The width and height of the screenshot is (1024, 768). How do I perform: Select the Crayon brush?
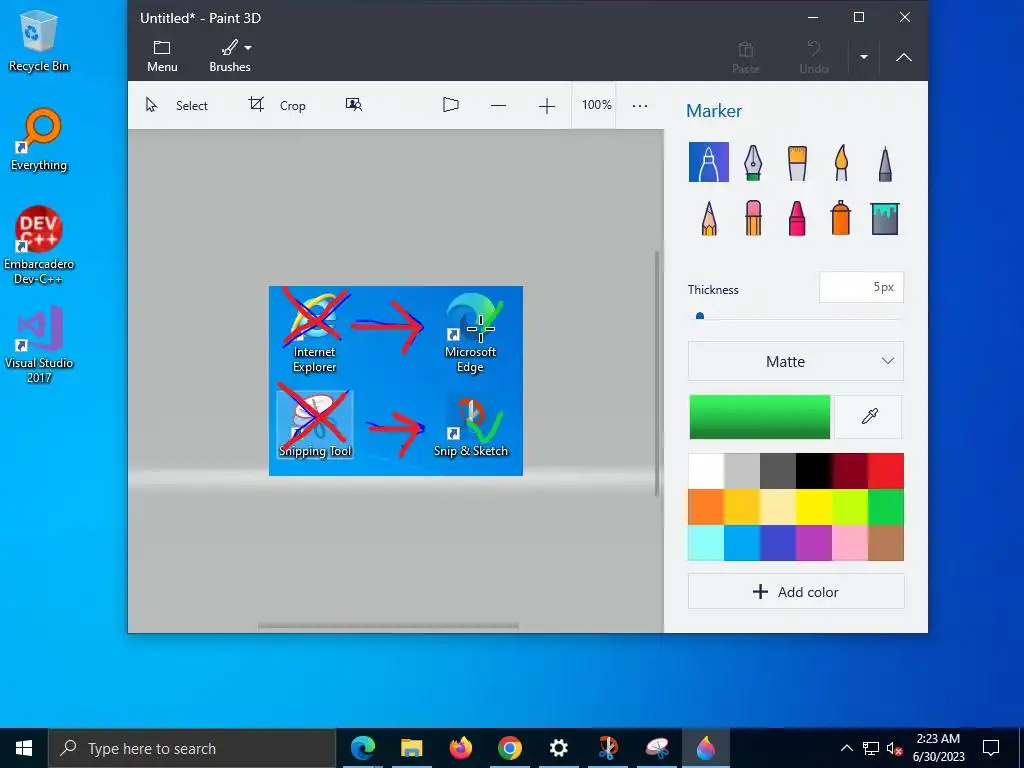[797, 218]
